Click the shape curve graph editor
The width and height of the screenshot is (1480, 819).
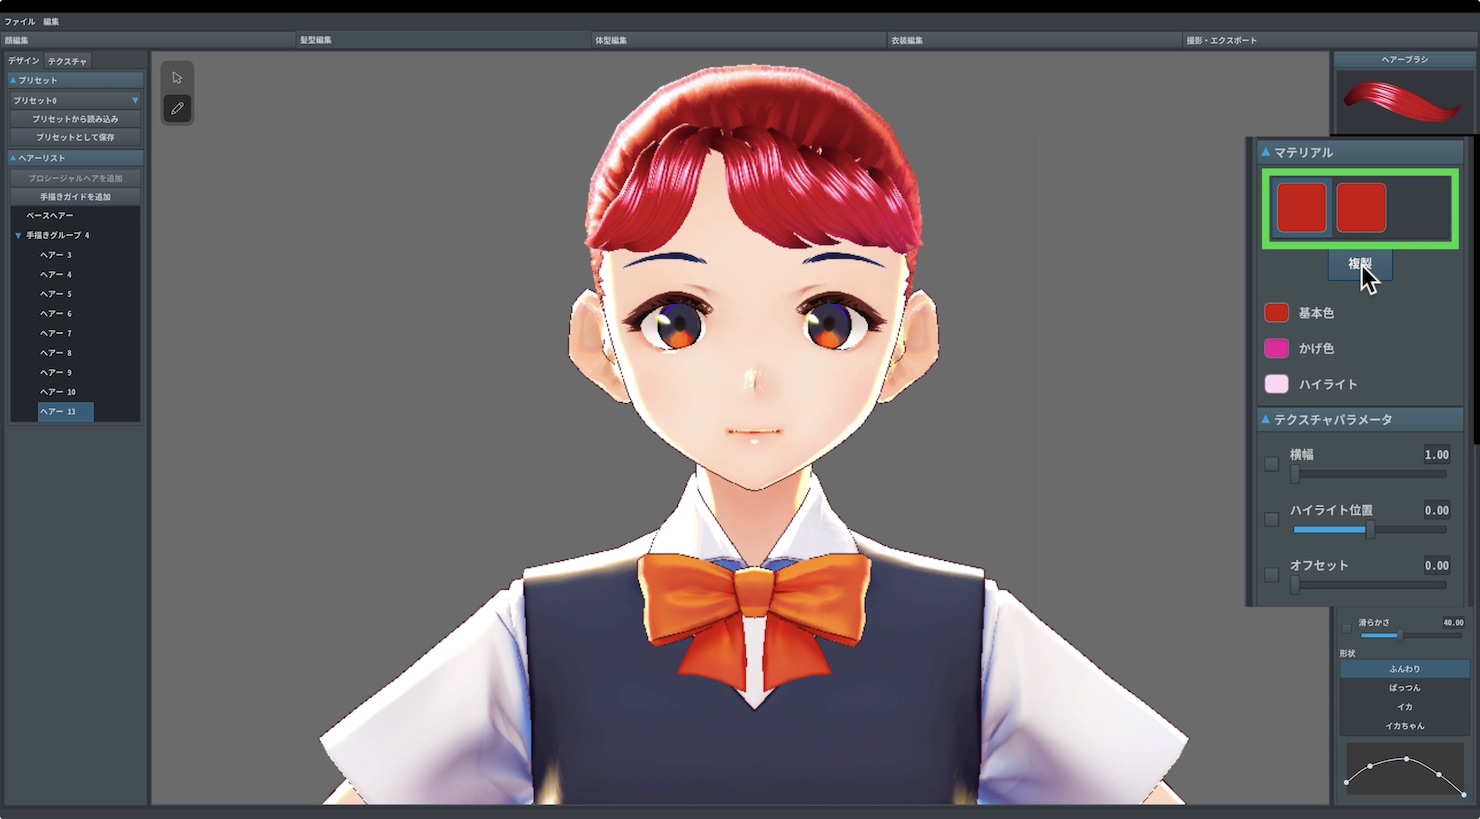(1404, 770)
